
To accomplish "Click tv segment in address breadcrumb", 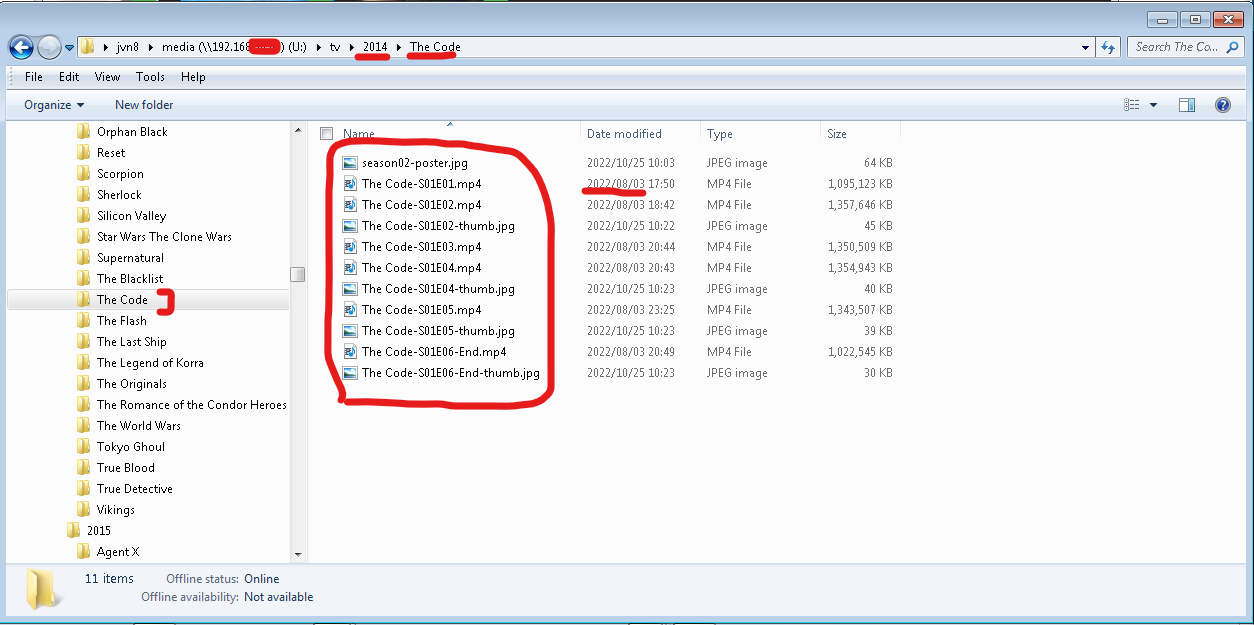I will point(335,47).
